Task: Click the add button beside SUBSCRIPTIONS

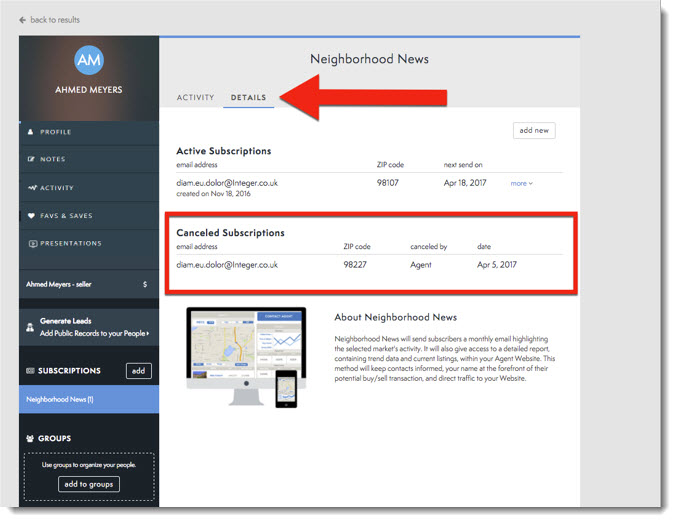Action: click(x=139, y=371)
